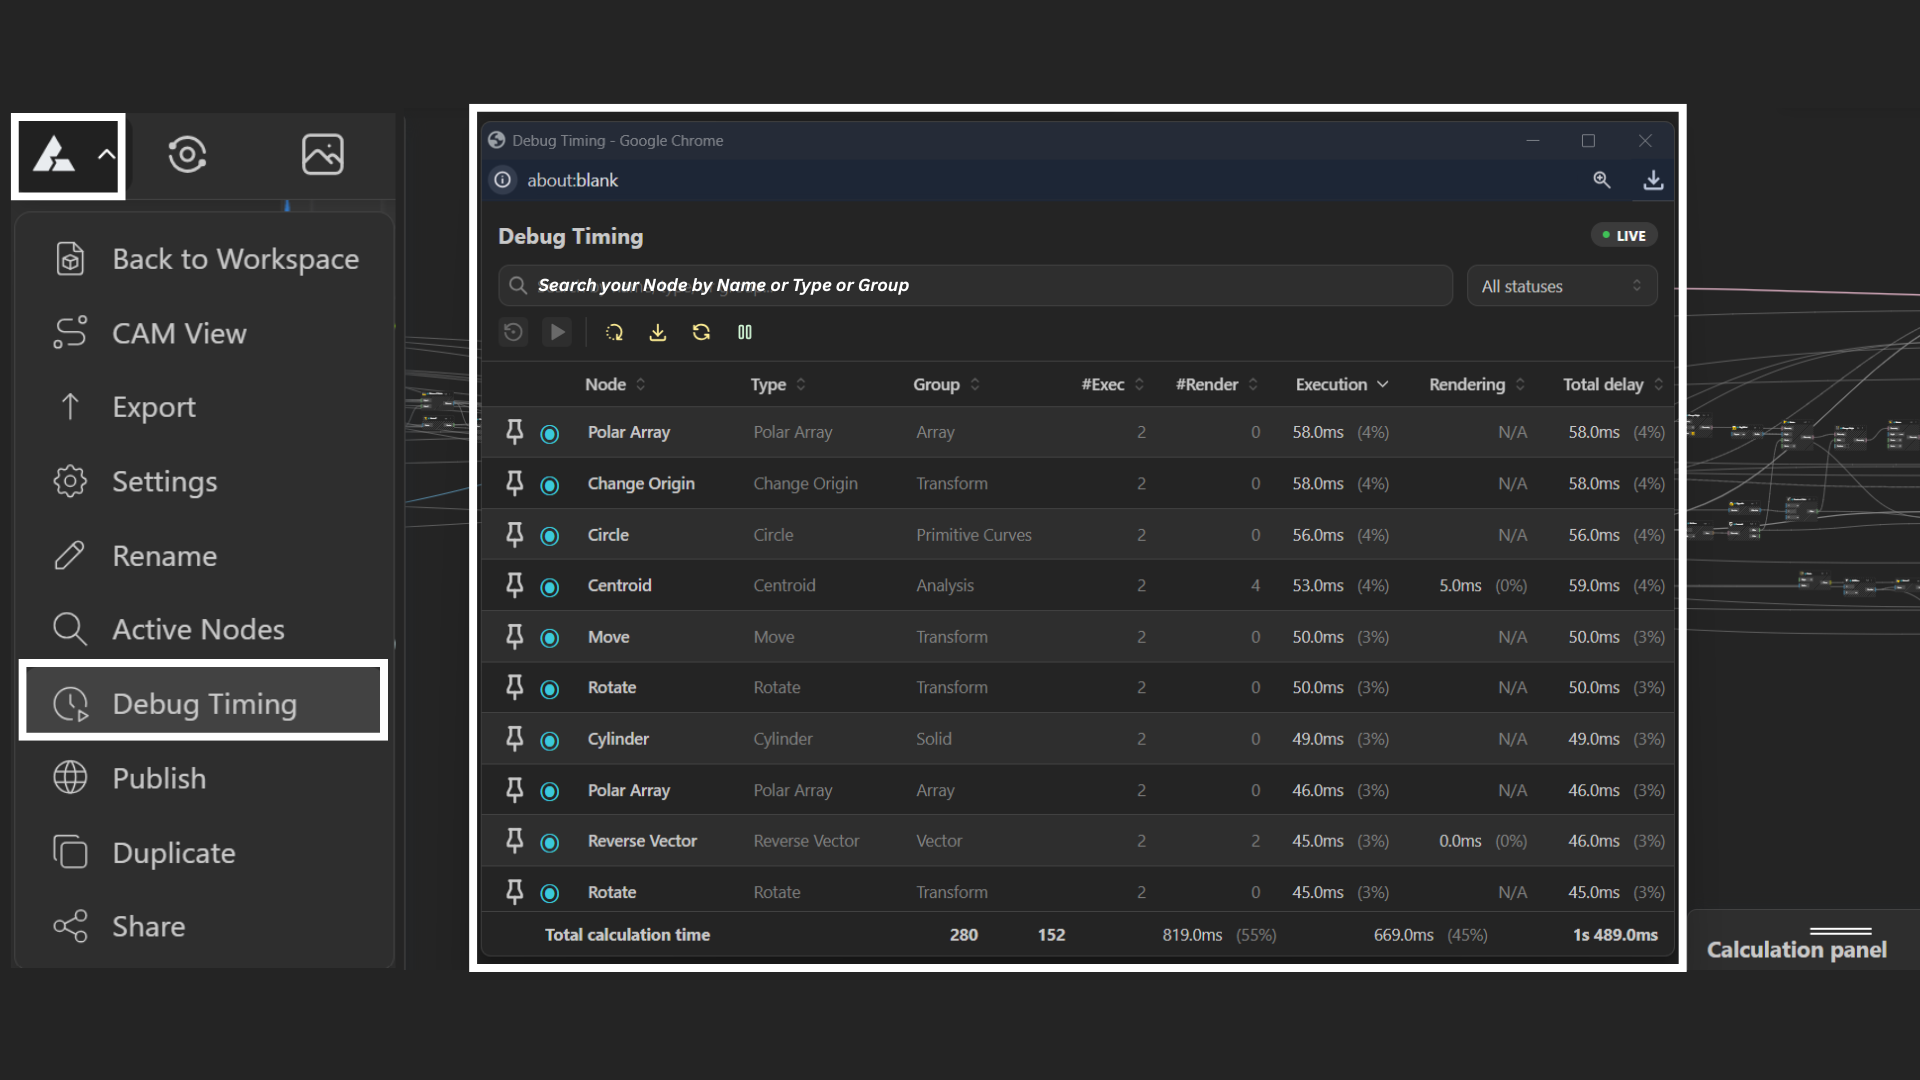This screenshot has height=1080, width=1920.
Task: Open Debug Timing menu item
Action: 204,704
